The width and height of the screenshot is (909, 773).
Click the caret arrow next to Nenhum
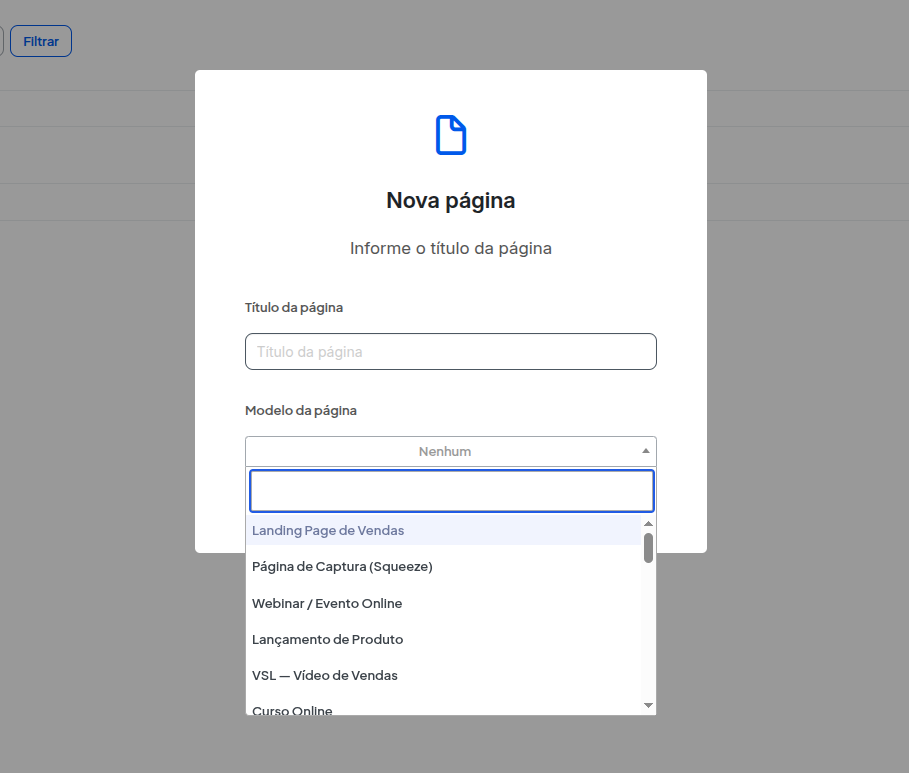pos(645,451)
